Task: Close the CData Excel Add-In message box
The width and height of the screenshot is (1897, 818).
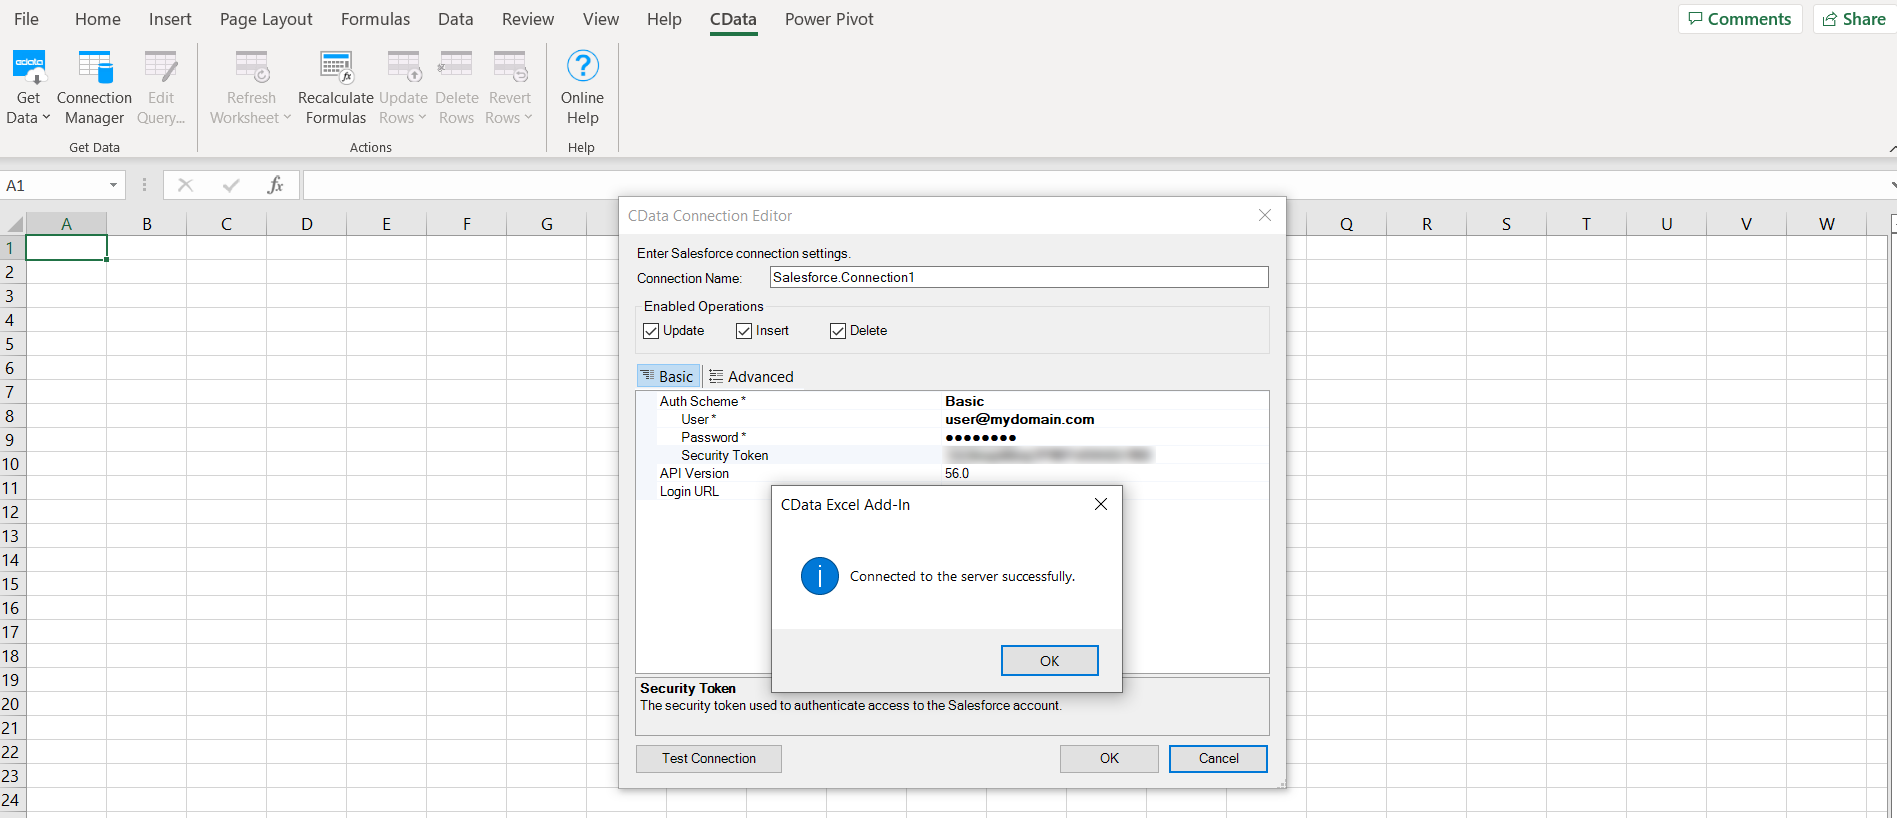Action: [1100, 505]
